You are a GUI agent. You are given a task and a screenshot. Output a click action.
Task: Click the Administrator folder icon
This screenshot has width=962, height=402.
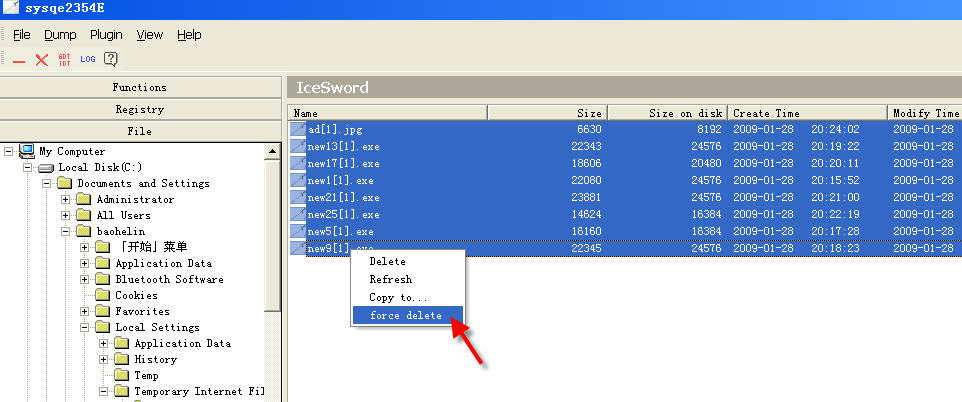coord(84,199)
